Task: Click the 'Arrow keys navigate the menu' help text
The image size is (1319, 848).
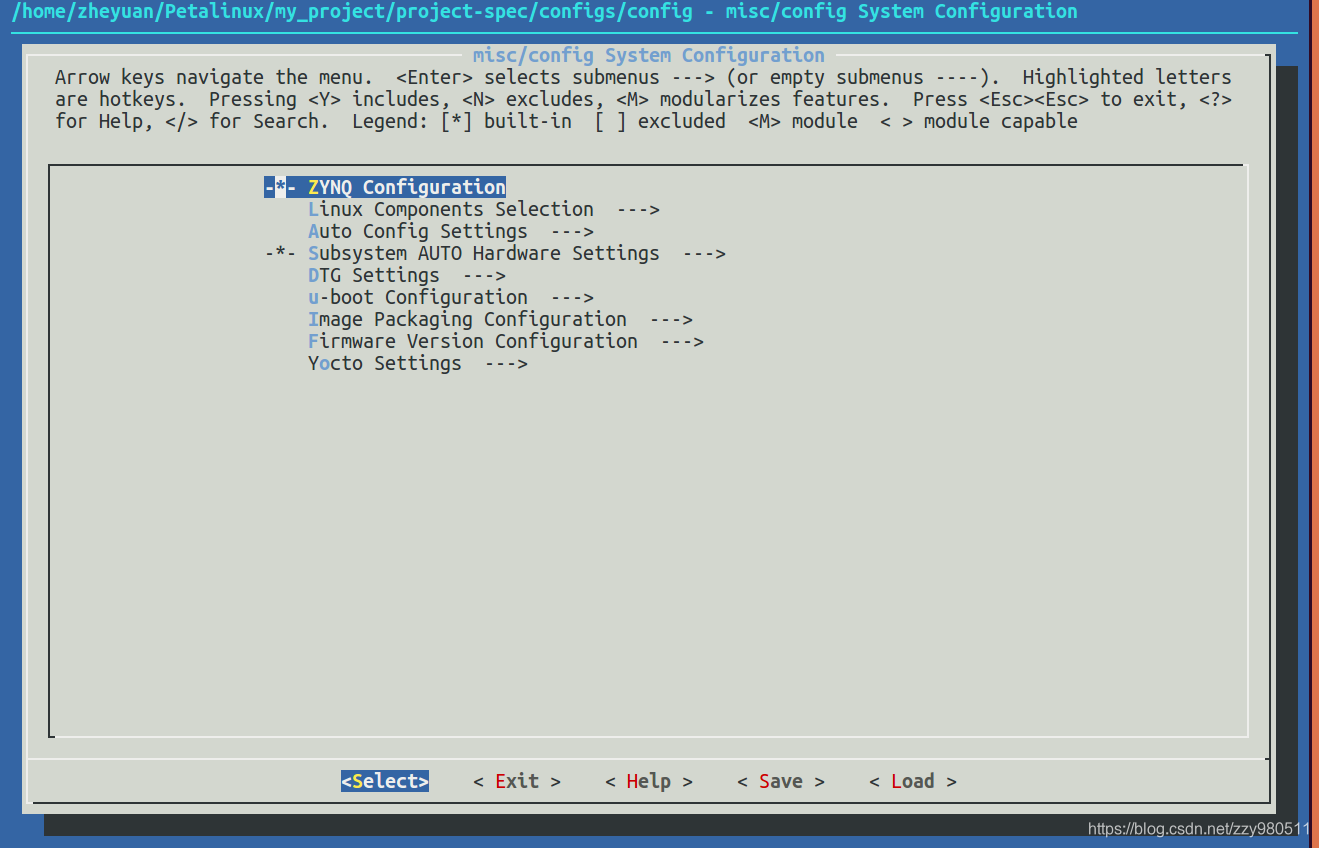Action: (215, 77)
